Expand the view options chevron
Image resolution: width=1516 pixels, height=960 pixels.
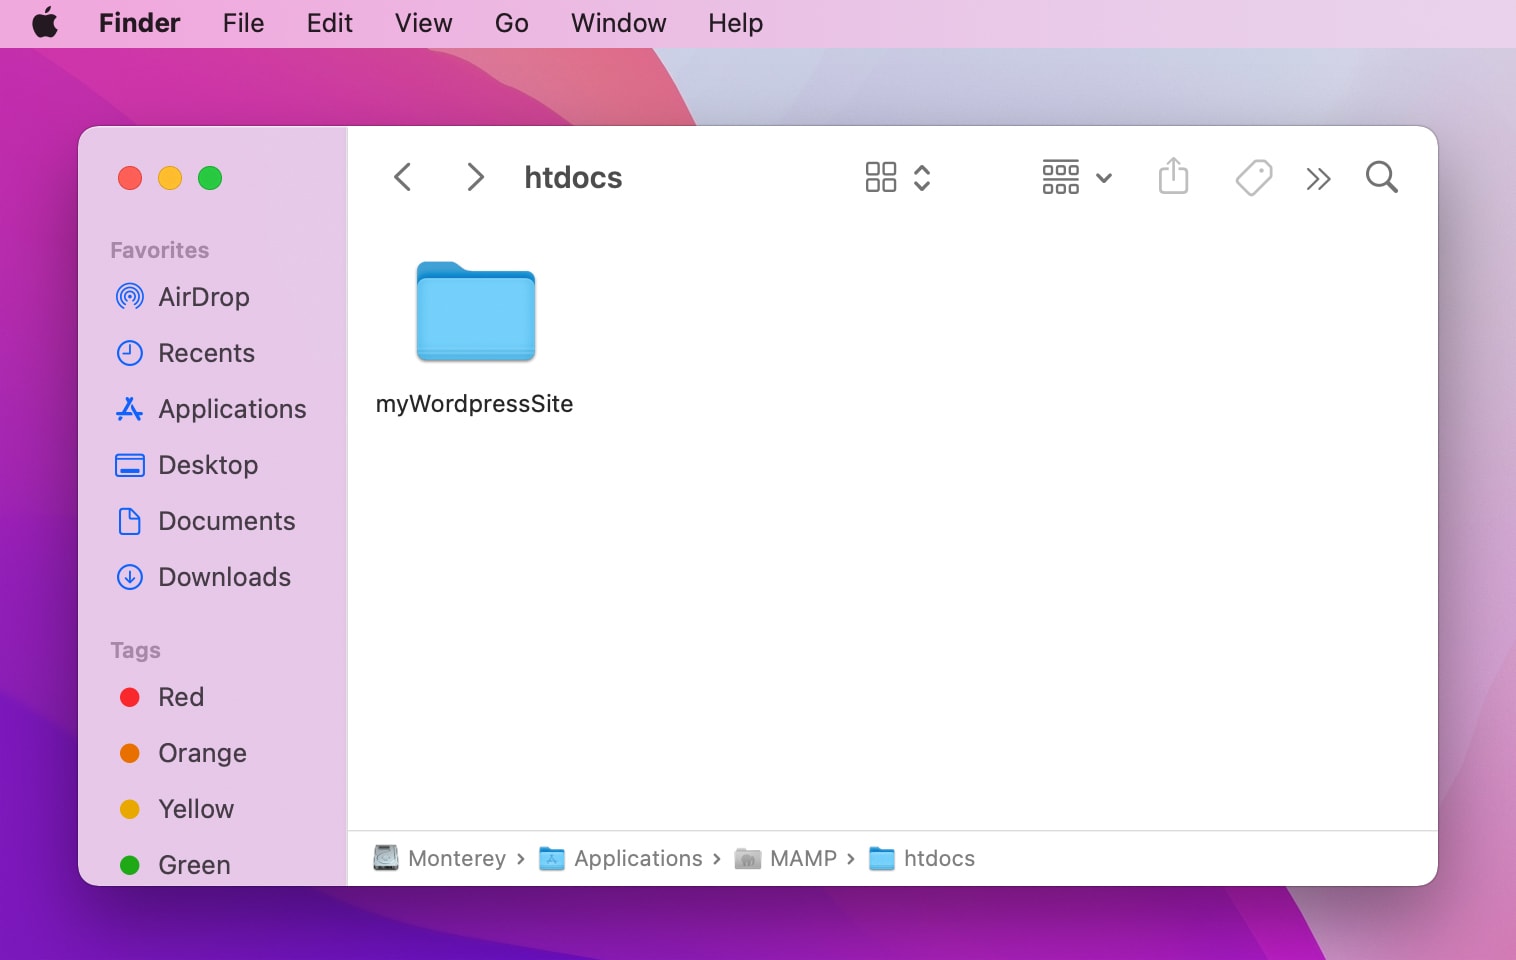coord(922,176)
